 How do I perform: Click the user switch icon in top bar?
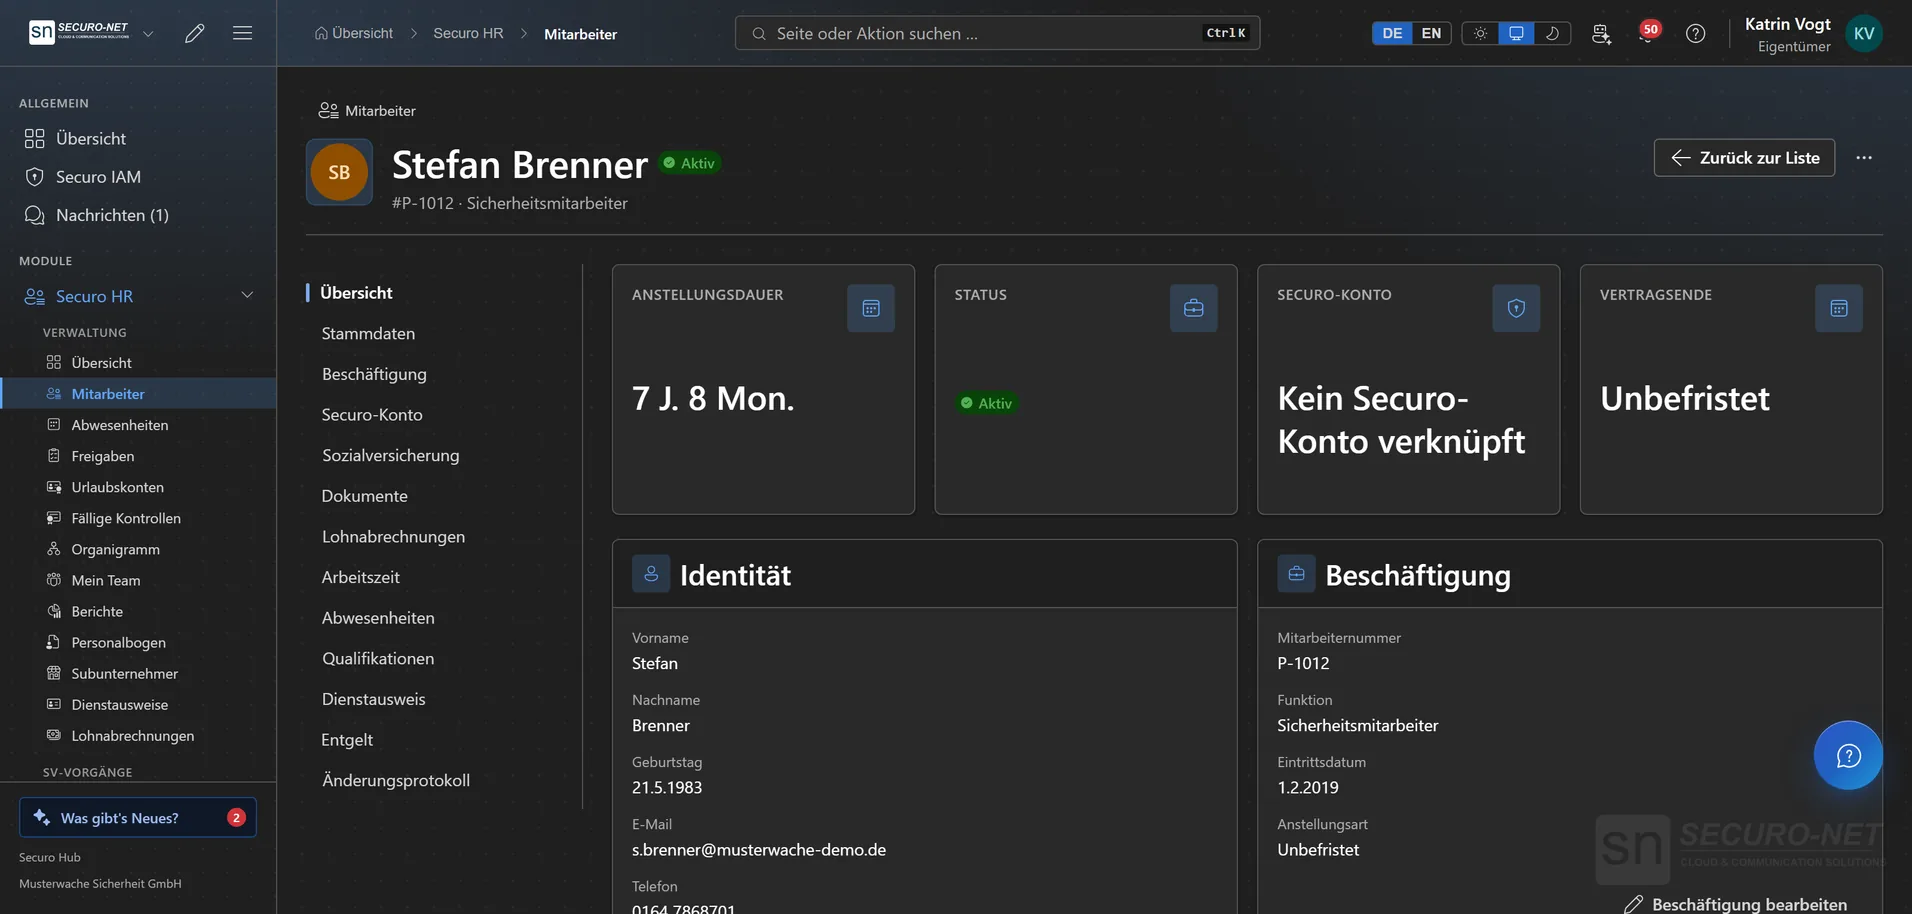click(x=1601, y=33)
